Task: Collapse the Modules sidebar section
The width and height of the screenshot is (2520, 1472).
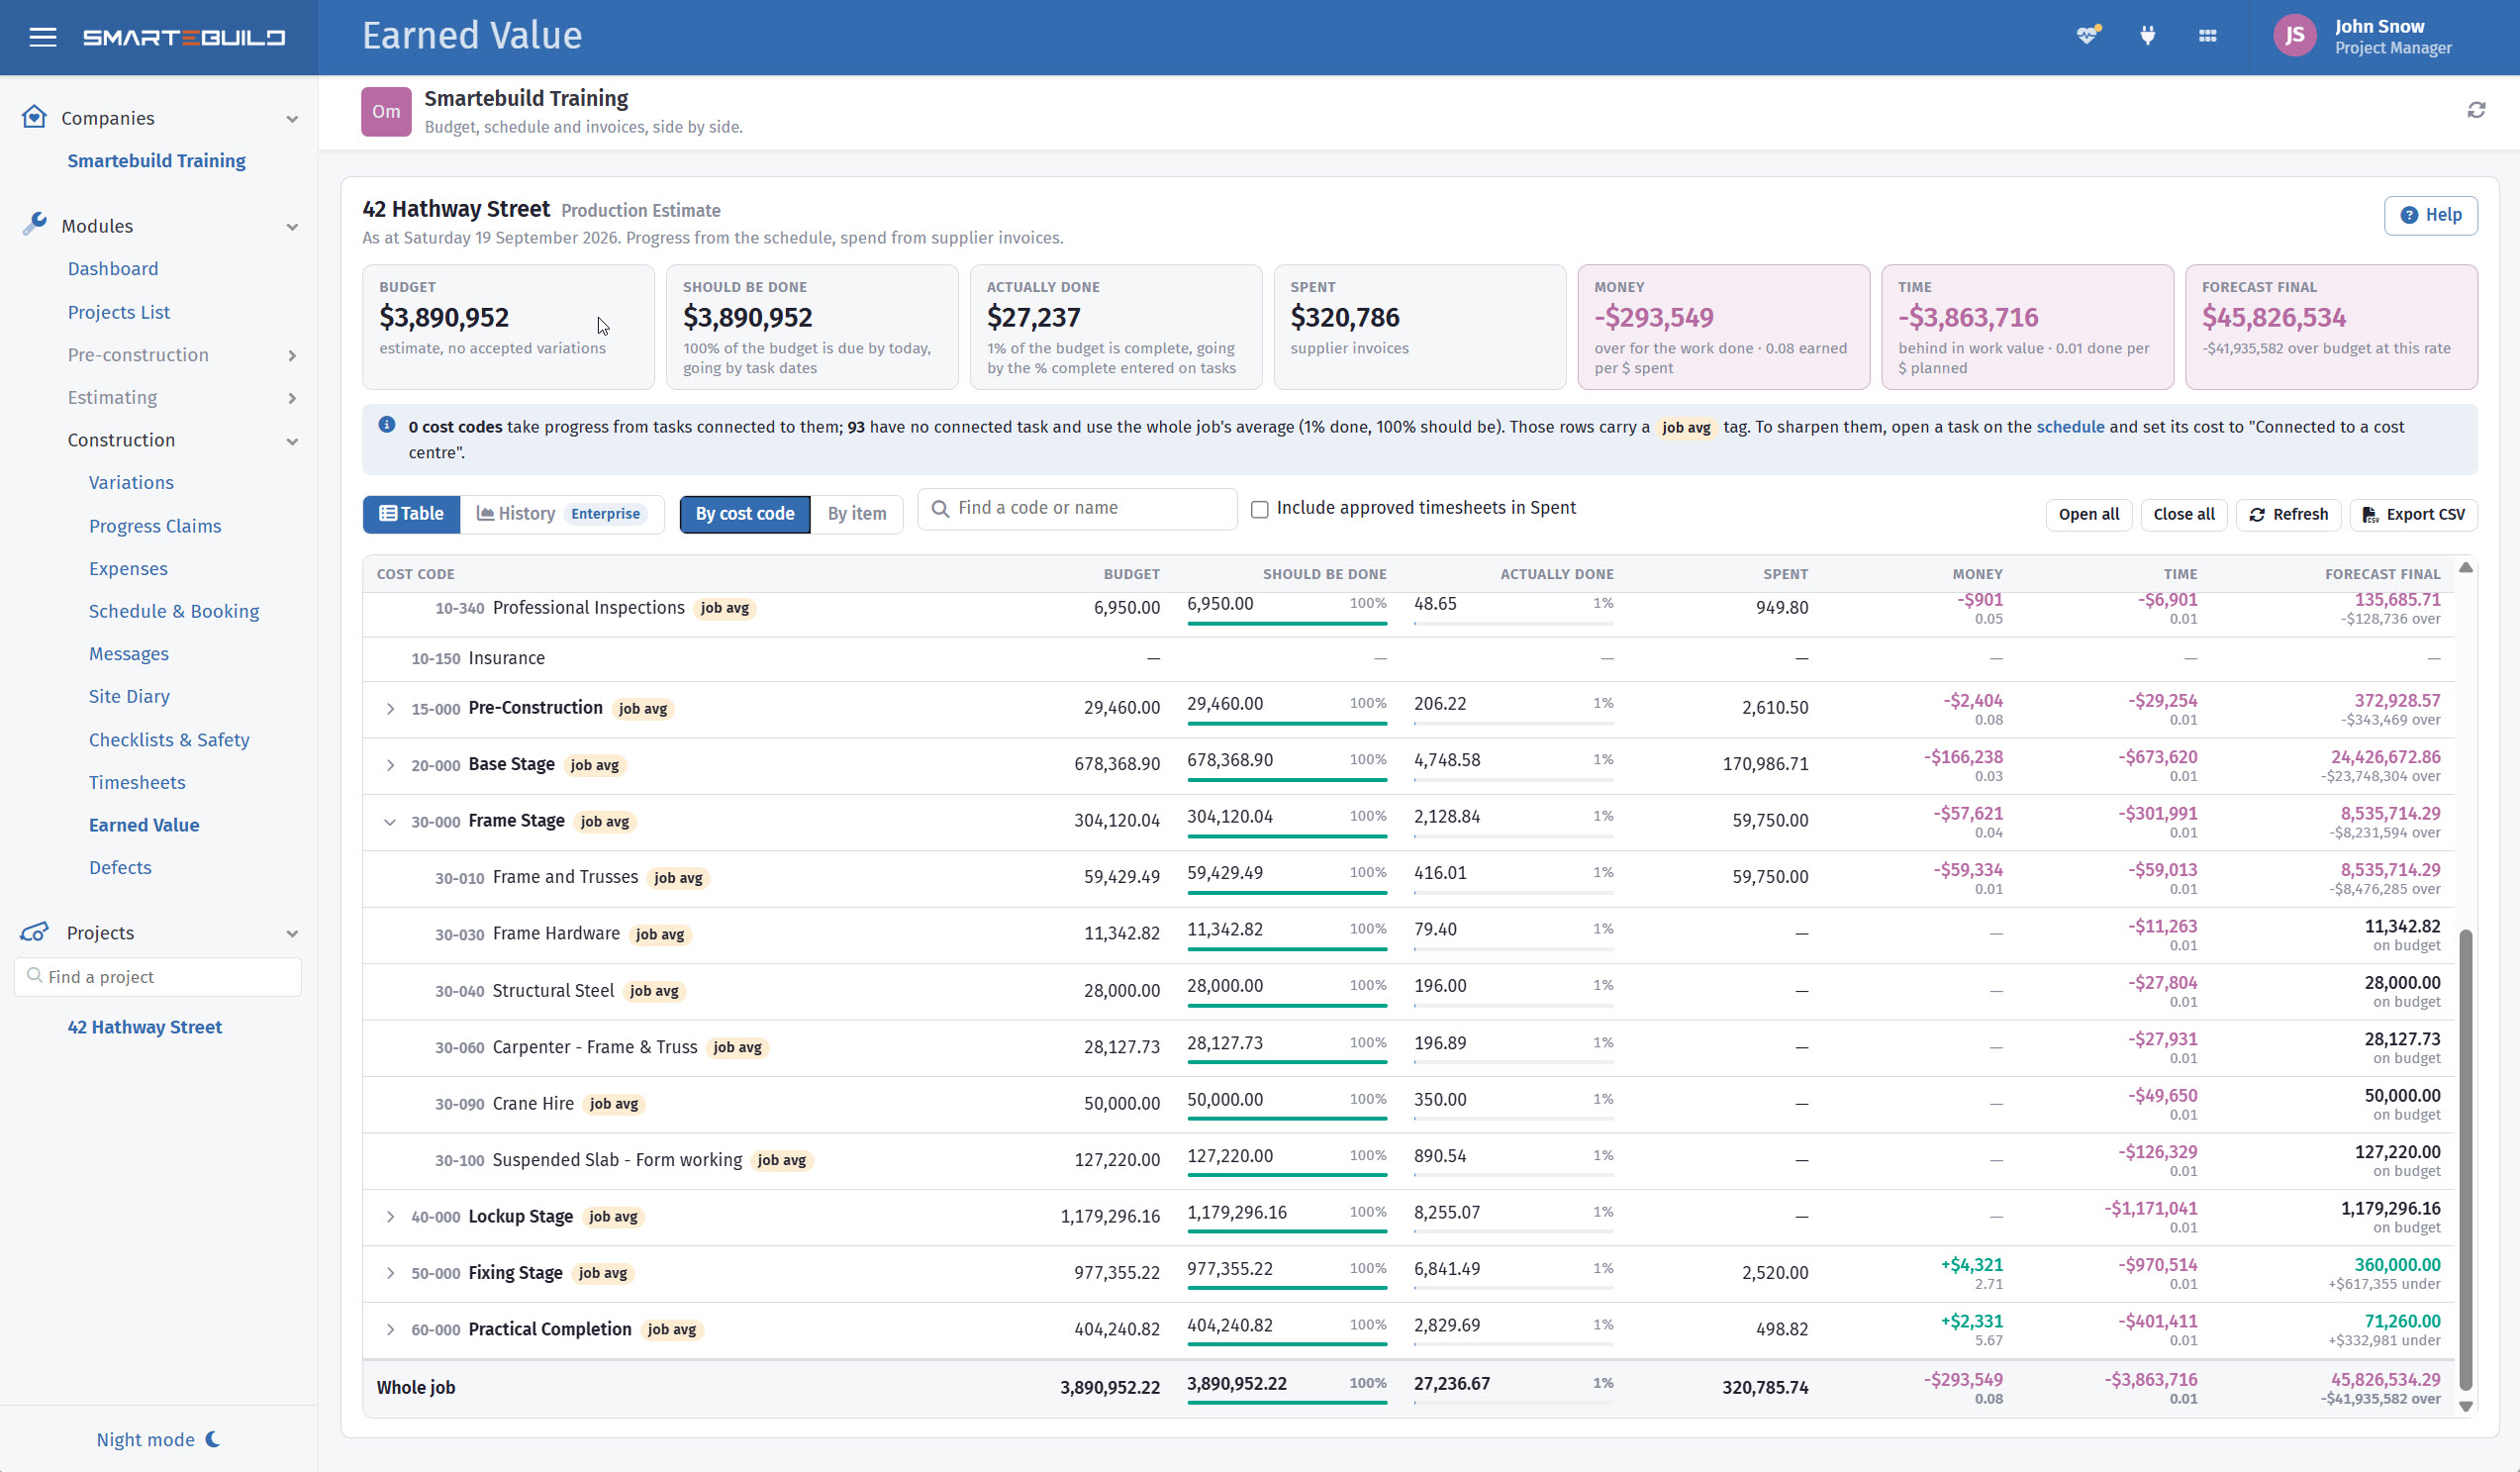Action: pyautogui.click(x=292, y=227)
